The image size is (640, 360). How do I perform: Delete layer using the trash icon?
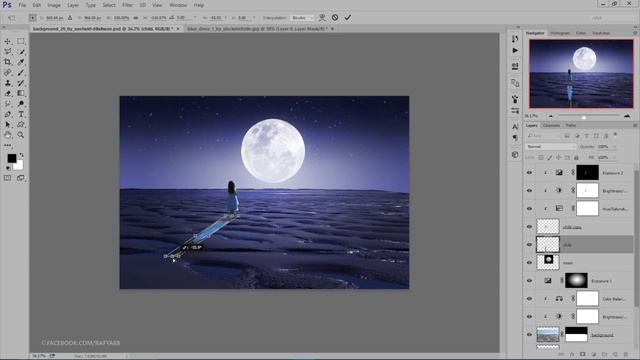(x=626, y=355)
